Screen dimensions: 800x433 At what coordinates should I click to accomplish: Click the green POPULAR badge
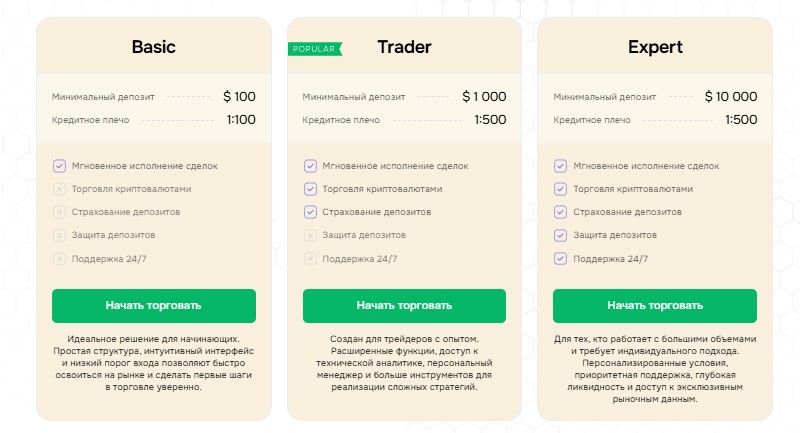click(314, 48)
